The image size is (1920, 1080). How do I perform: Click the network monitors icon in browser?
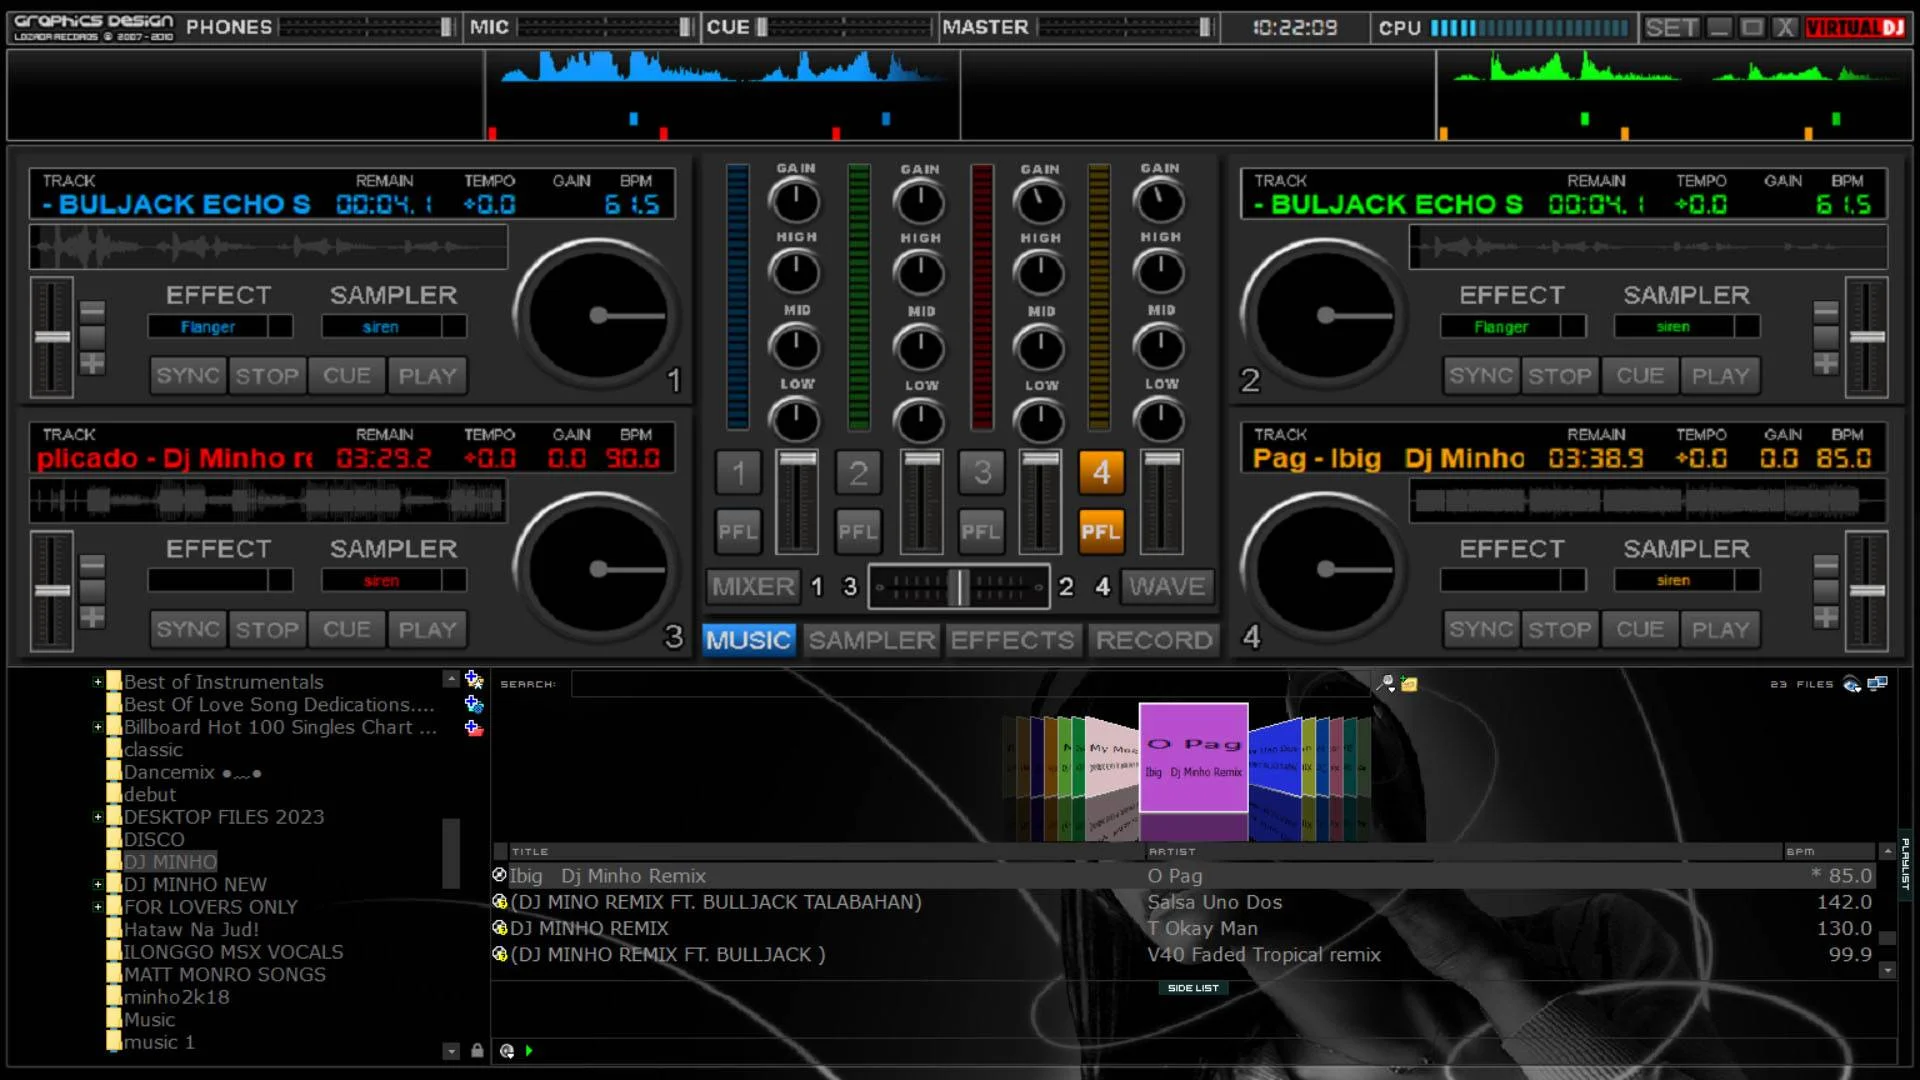(x=1877, y=684)
